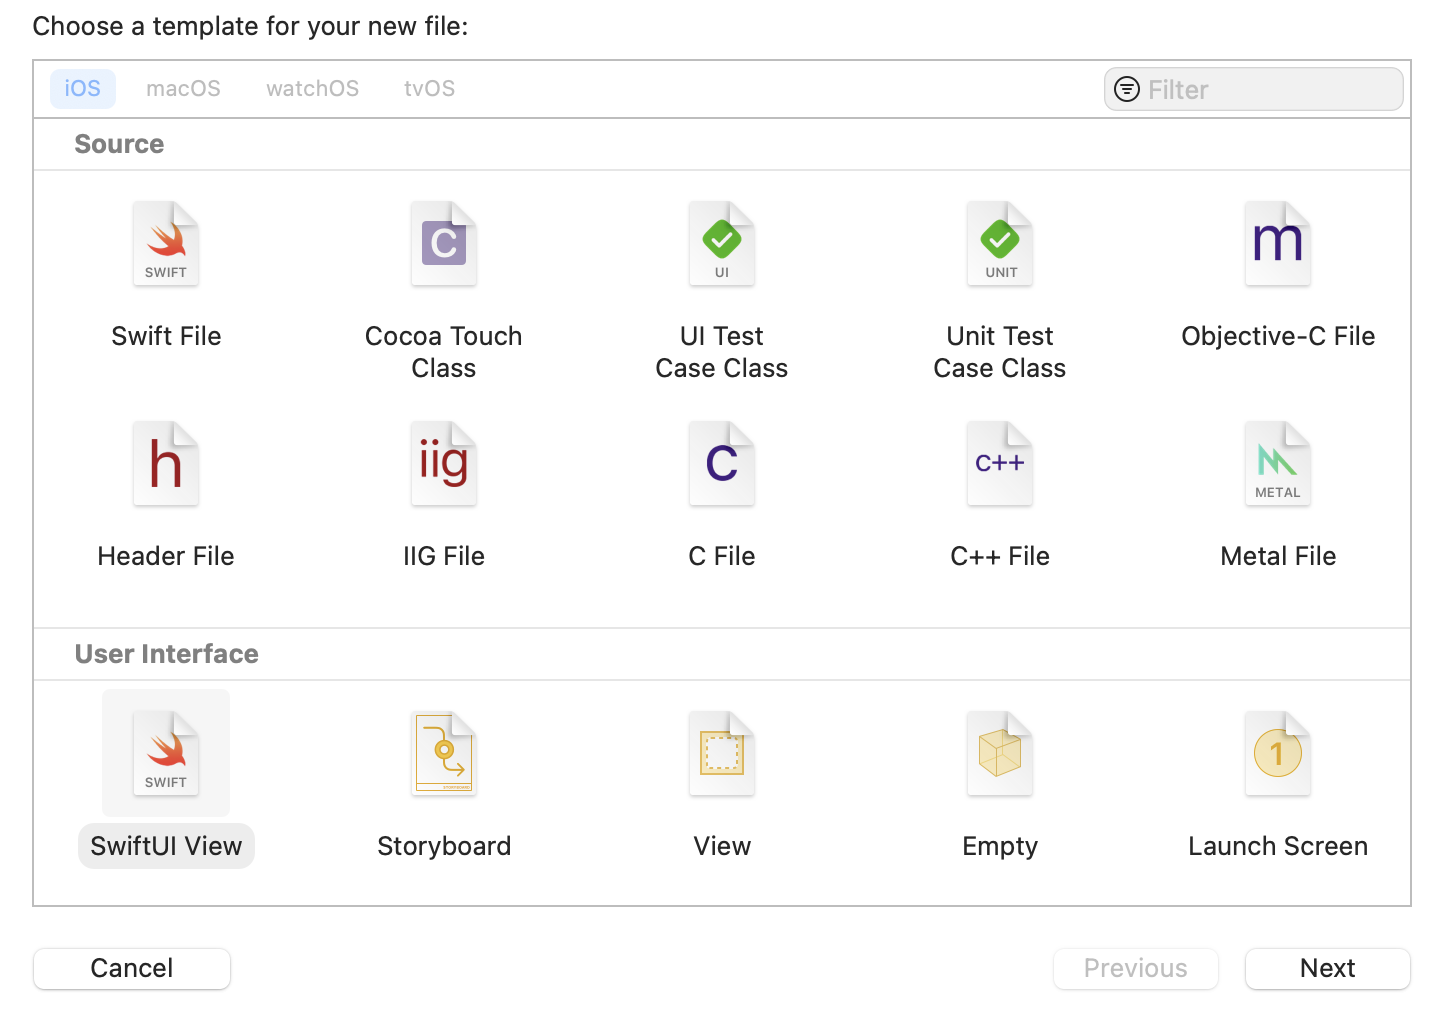Click Cancel to dismiss the dialog
The width and height of the screenshot is (1442, 1020).
pyautogui.click(x=132, y=968)
